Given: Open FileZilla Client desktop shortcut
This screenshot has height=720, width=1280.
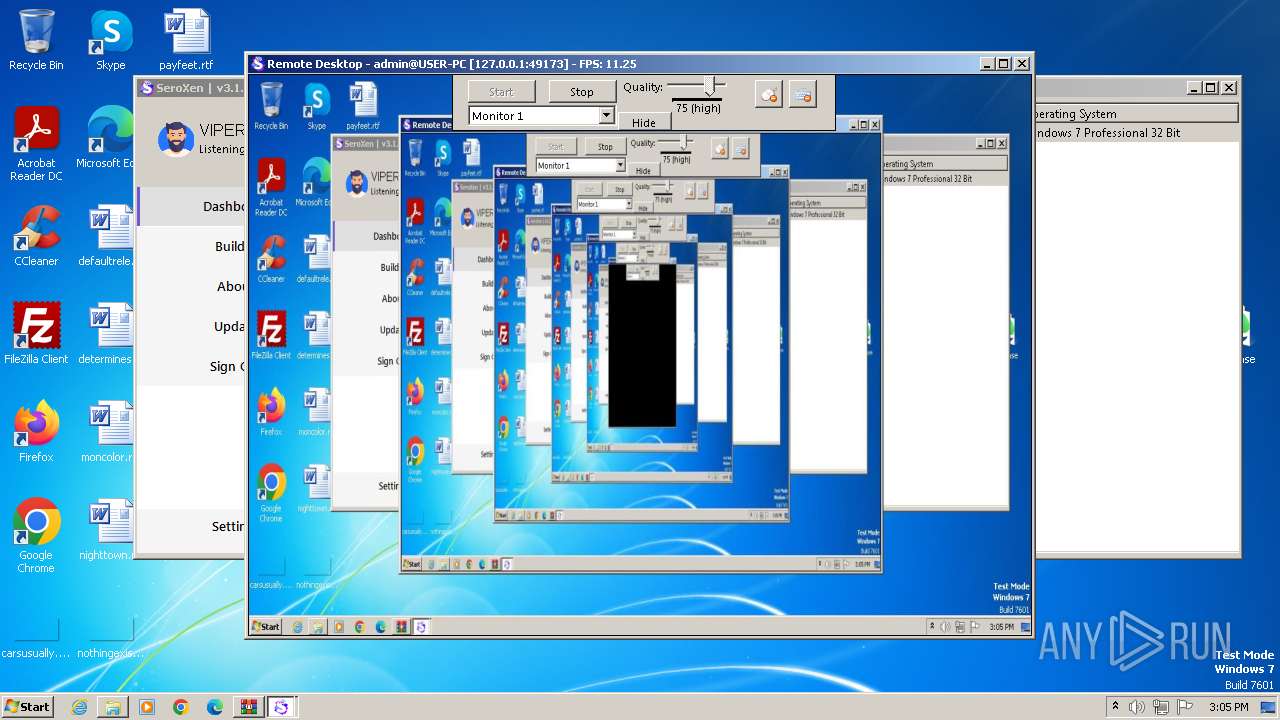Looking at the screenshot, I should (x=36, y=334).
